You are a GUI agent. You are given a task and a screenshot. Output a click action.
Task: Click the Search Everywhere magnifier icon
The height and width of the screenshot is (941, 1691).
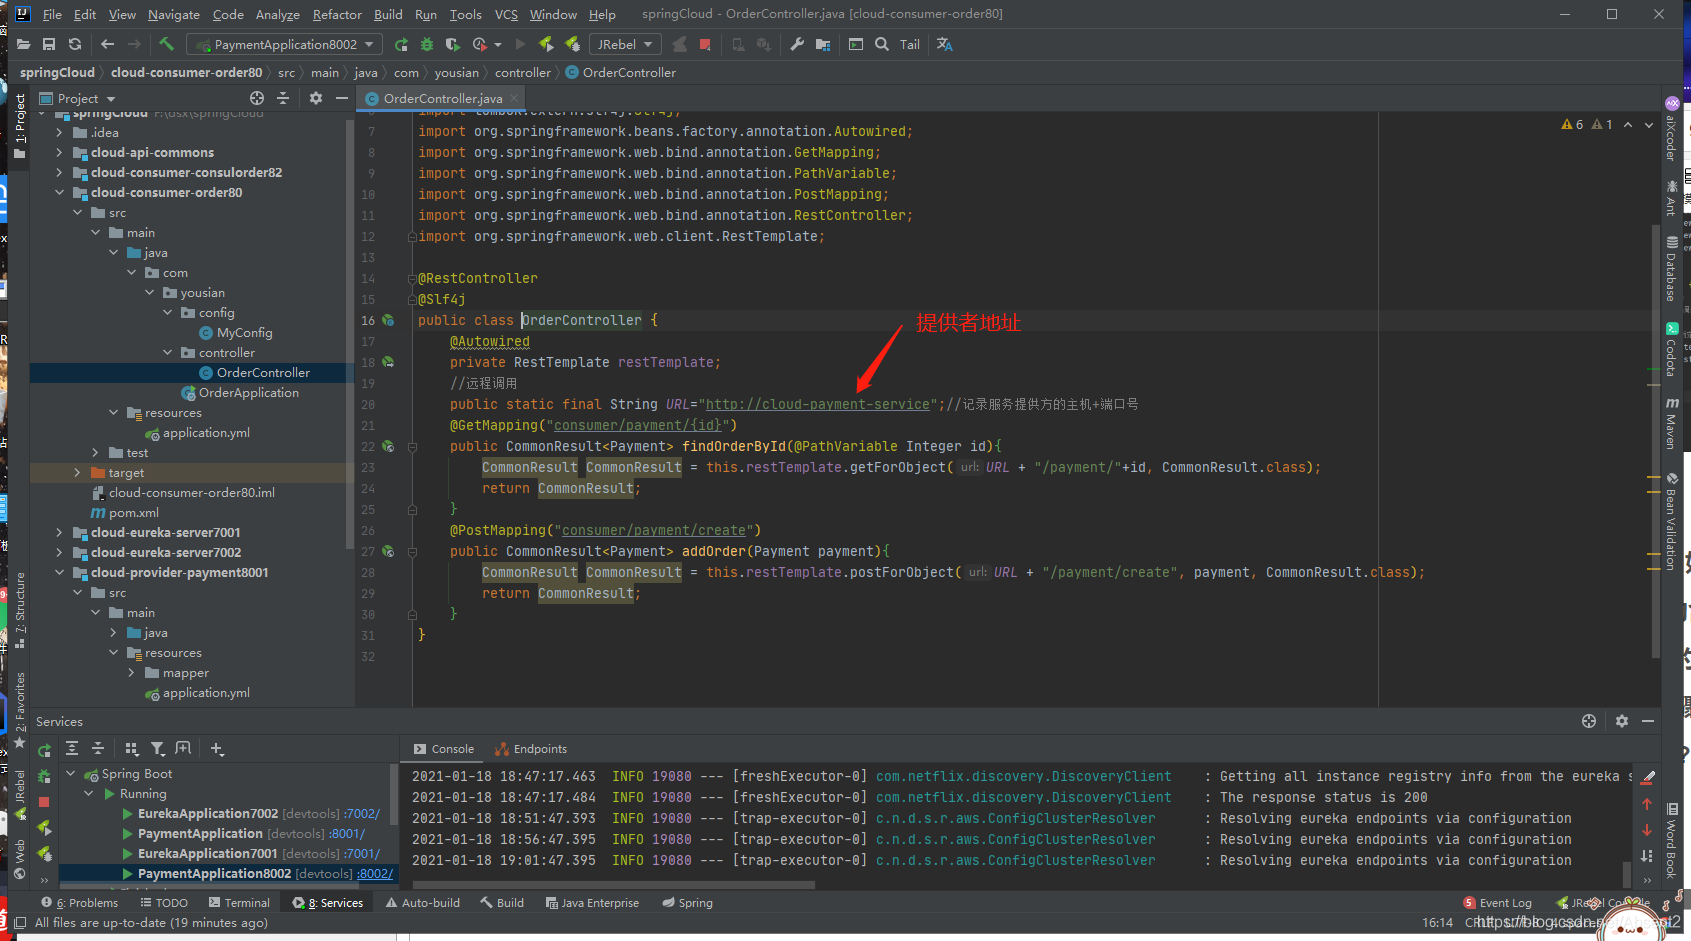click(x=882, y=44)
